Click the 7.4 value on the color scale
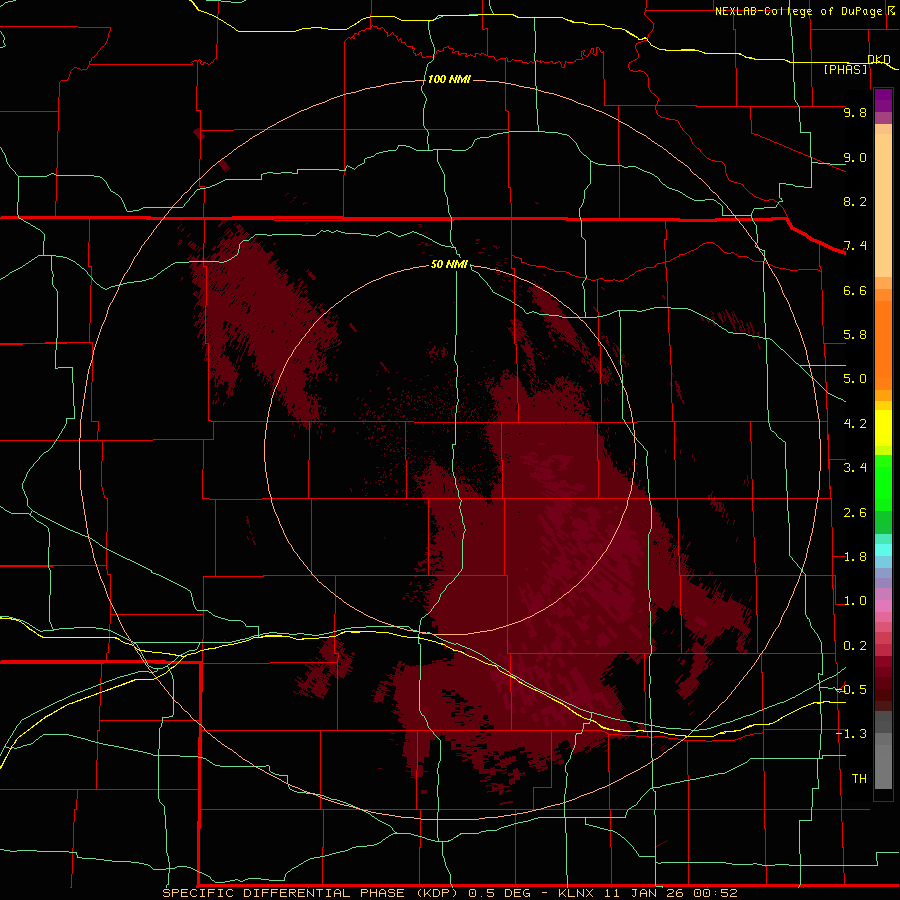 point(855,246)
